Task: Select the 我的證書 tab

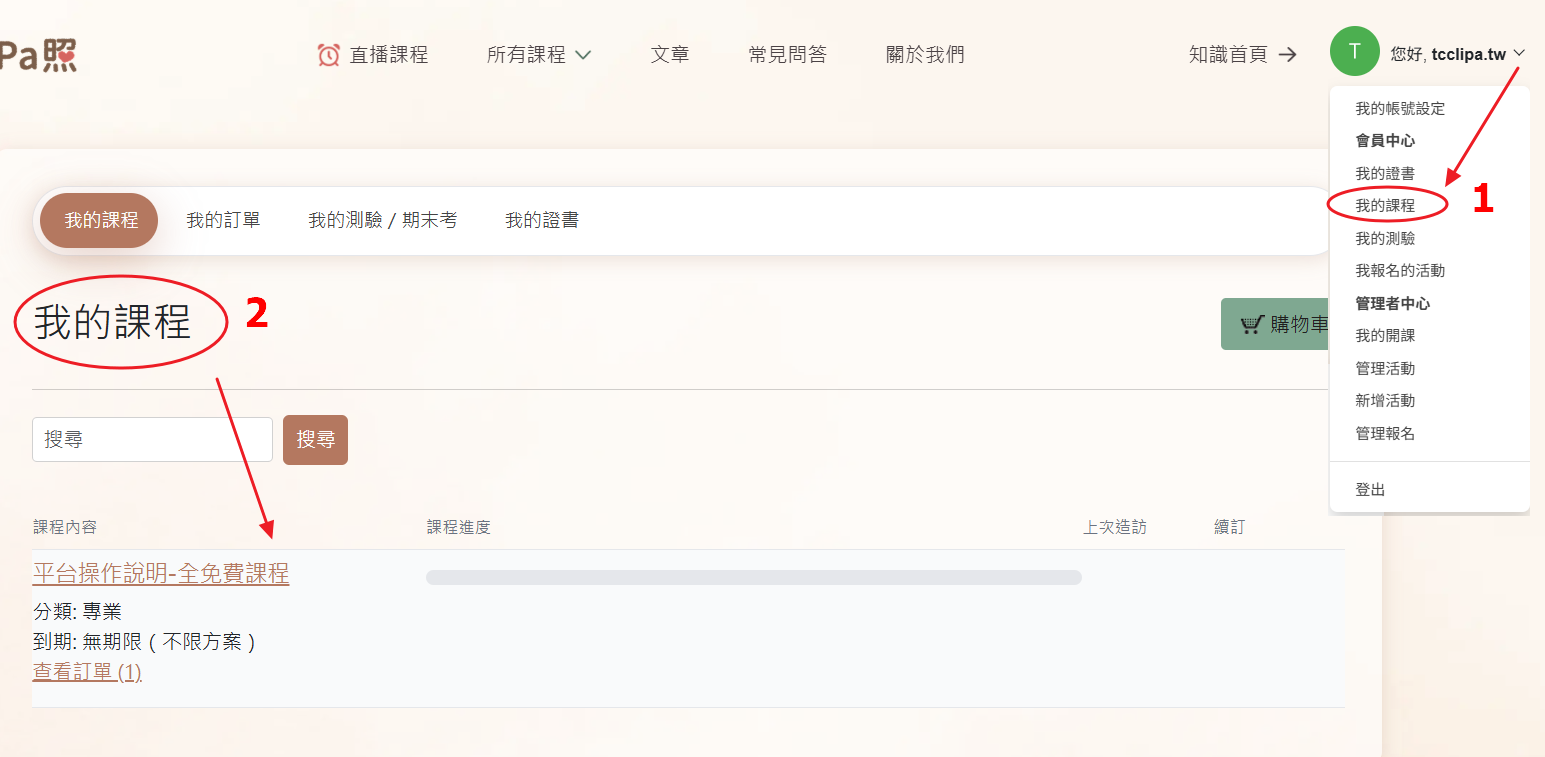Action: pos(541,220)
